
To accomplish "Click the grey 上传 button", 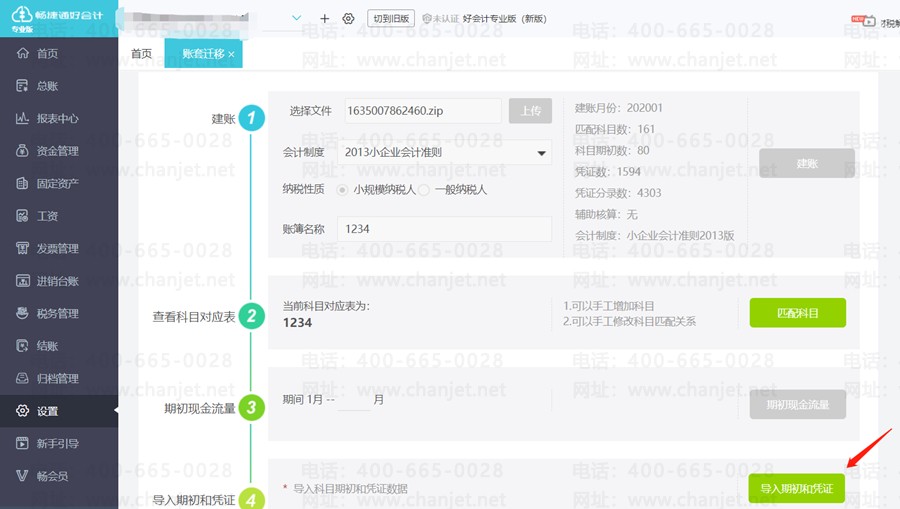I will tap(530, 111).
